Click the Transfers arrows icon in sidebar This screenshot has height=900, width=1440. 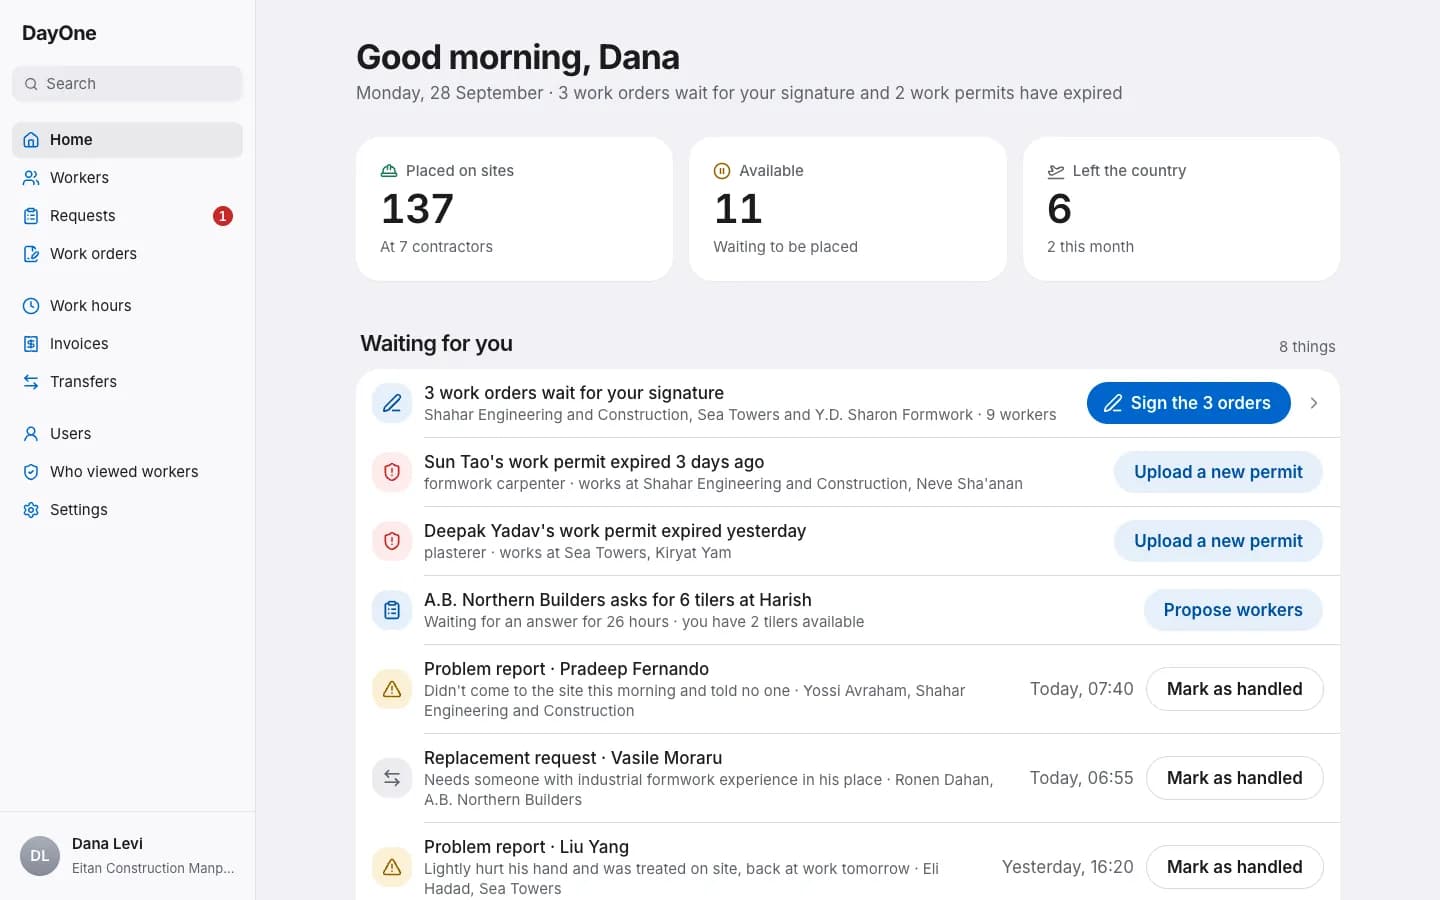coord(31,382)
